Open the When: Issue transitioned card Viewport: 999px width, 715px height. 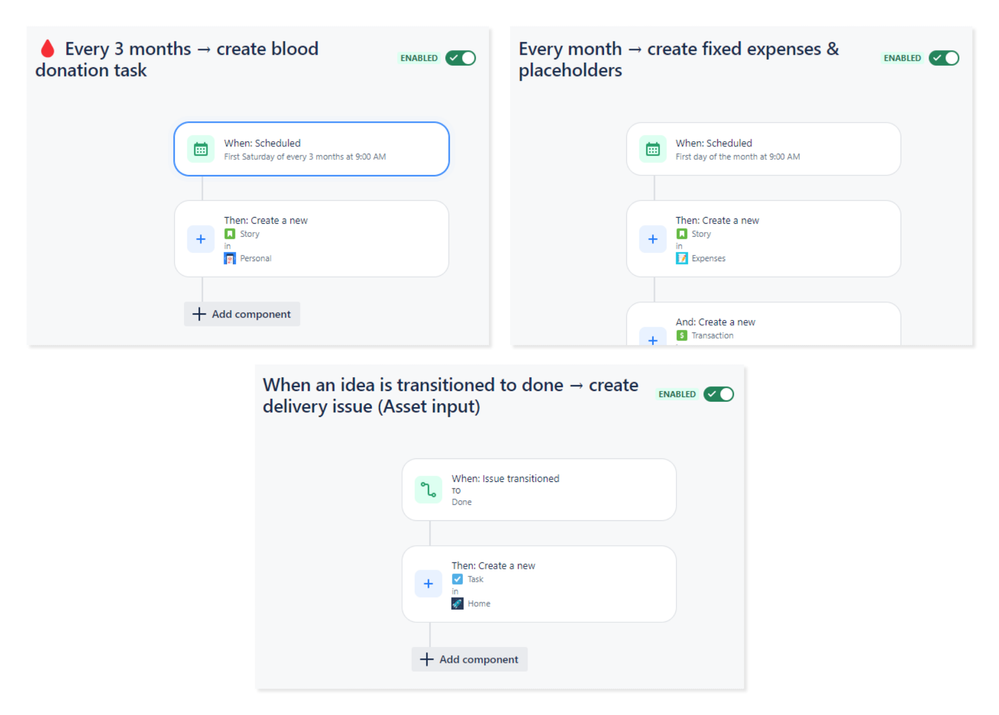point(539,489)
